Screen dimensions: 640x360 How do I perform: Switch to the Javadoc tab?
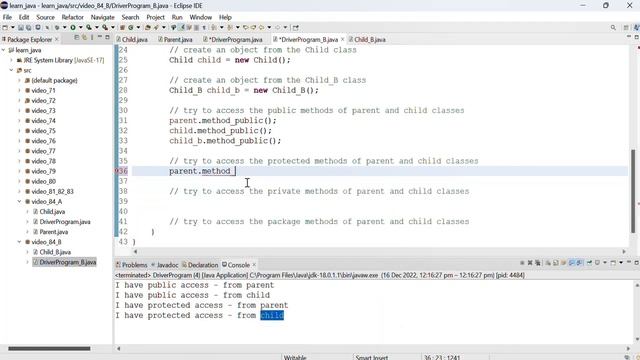(165, 265)
